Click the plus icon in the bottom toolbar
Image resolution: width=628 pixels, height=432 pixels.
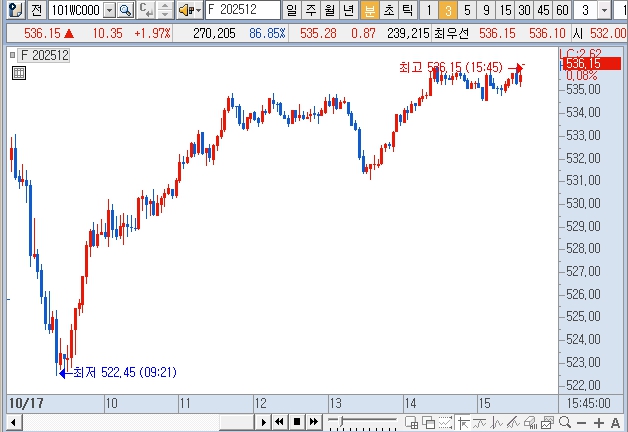tap(597, 422)
